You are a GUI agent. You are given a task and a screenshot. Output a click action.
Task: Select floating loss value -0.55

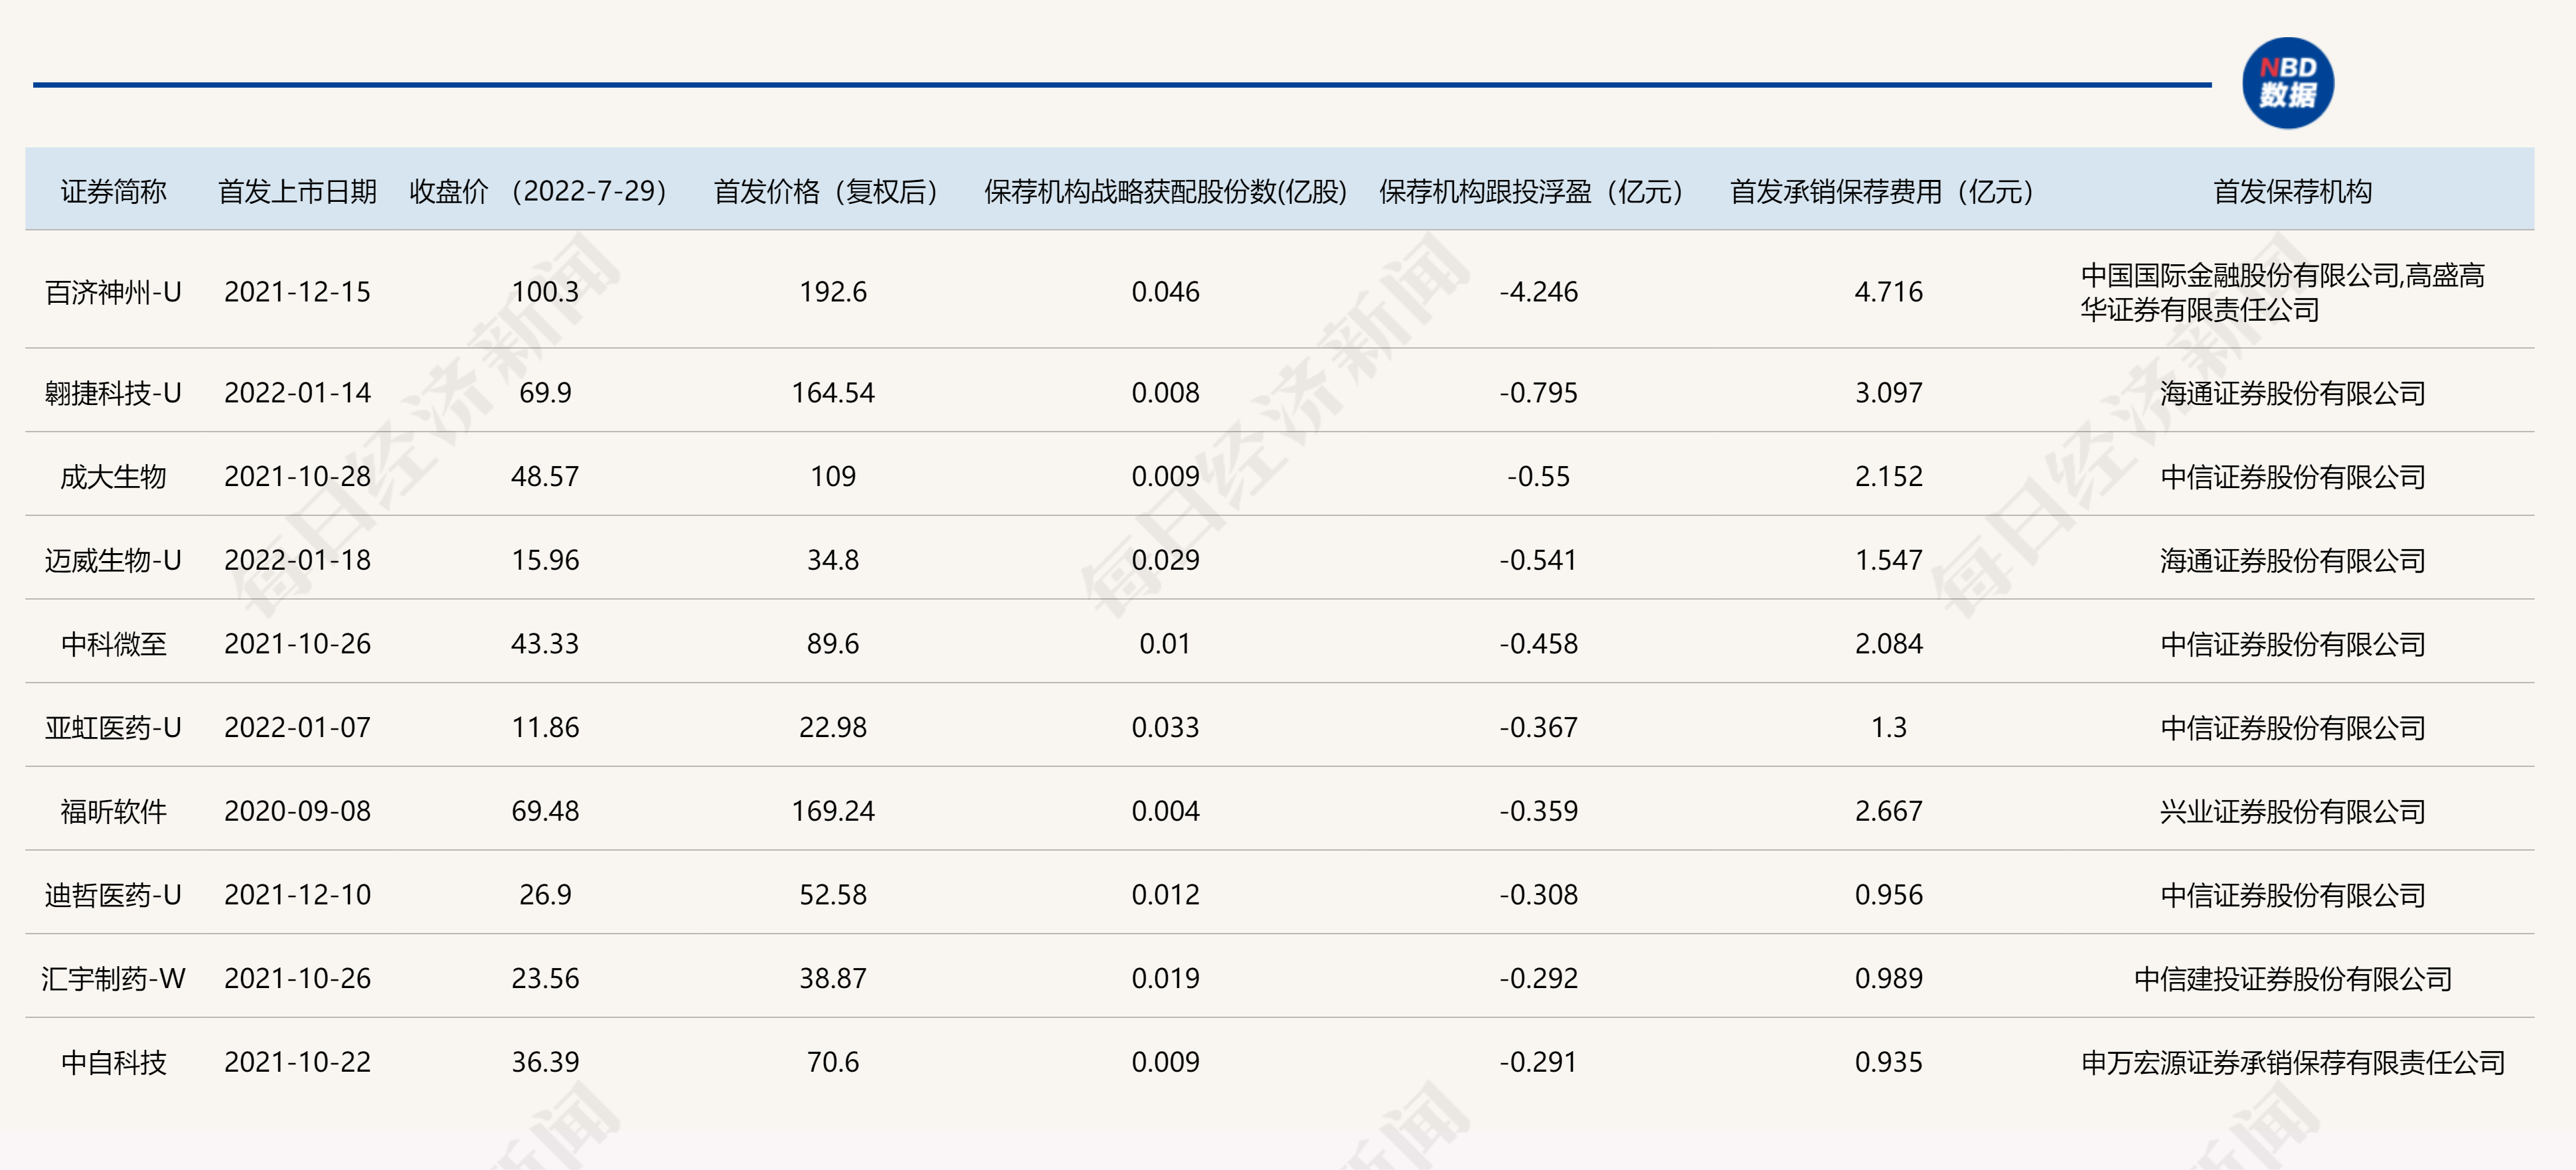pyautogui.click(x=1538, y=477)
